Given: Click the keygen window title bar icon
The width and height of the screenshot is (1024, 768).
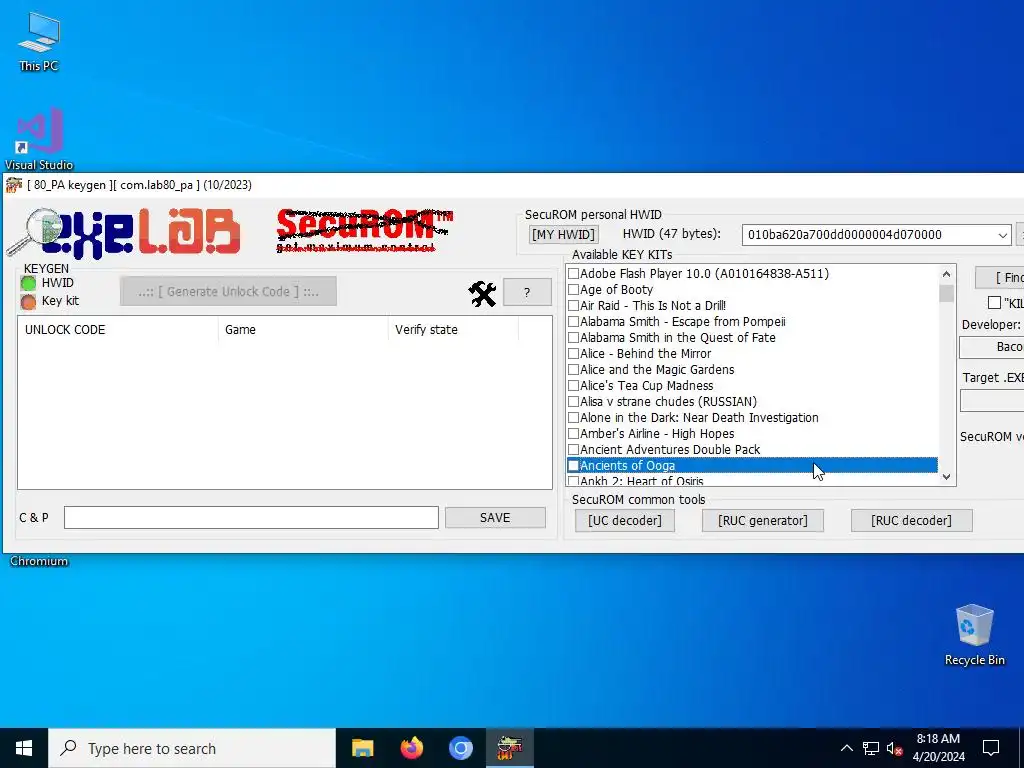Looking at the screenshot, I should (14, 185).
